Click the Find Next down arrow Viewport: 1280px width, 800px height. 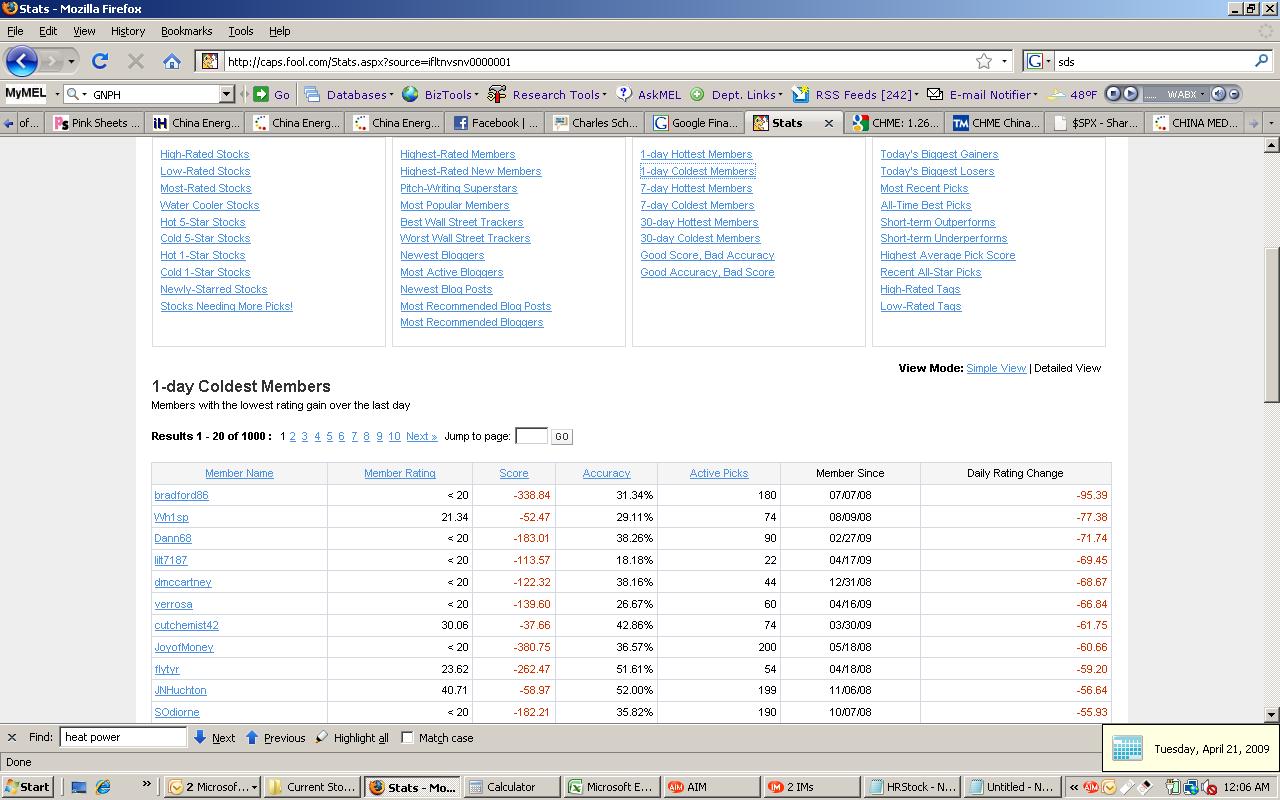tap(200, 738)
